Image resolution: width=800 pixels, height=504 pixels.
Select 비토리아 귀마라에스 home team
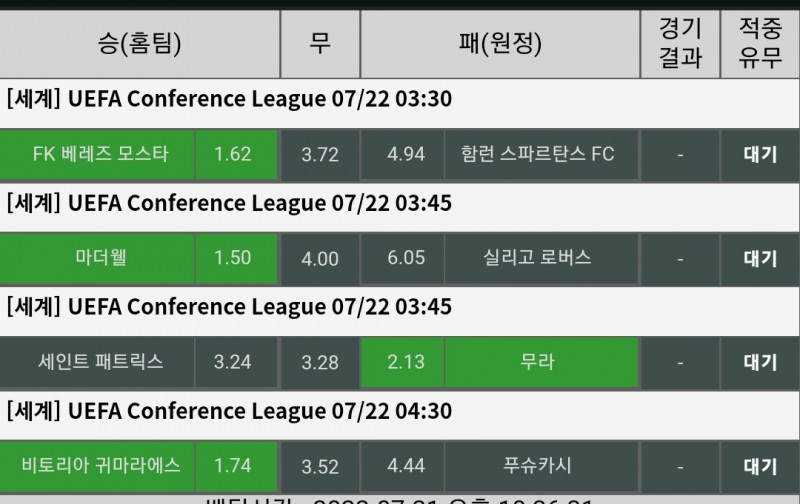[x=99, y=466]
